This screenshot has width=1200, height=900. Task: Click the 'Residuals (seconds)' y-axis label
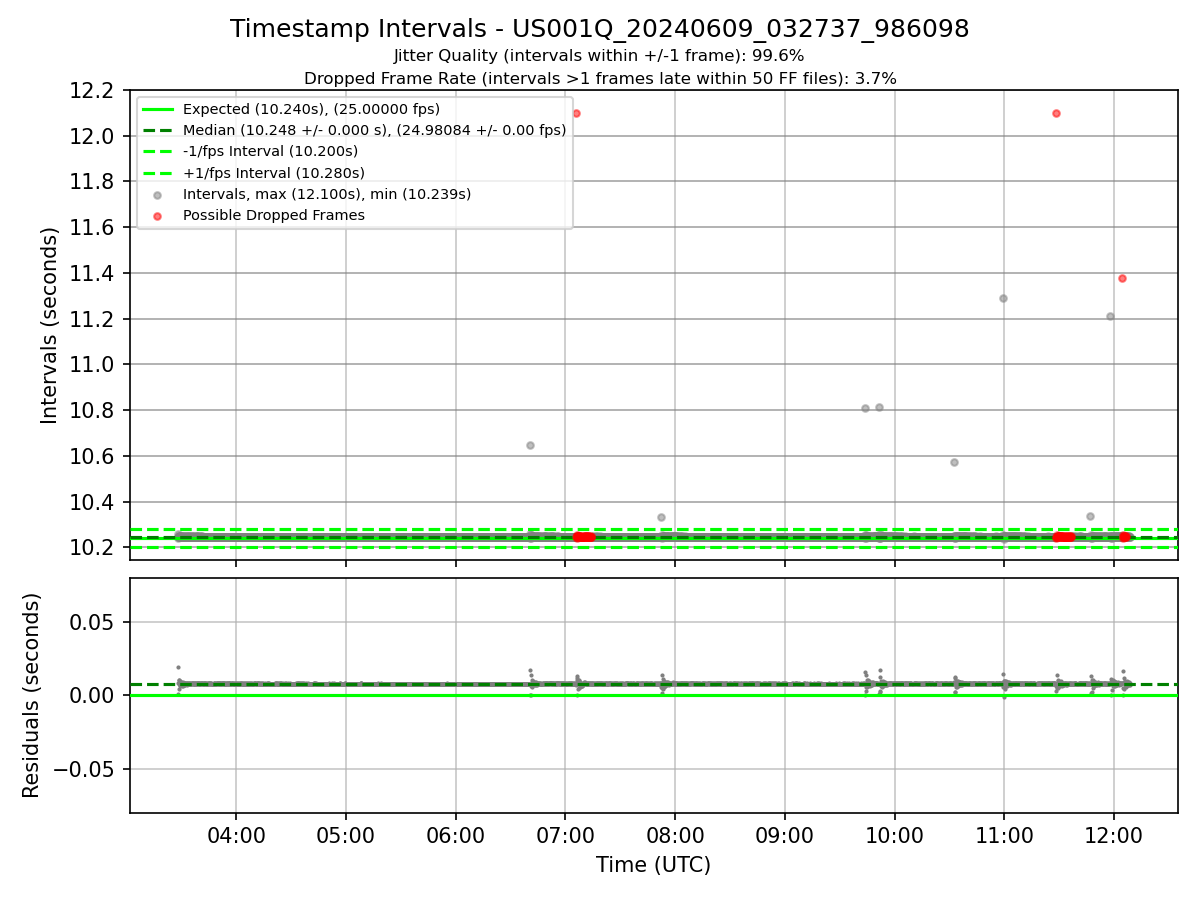pos(32,695)
